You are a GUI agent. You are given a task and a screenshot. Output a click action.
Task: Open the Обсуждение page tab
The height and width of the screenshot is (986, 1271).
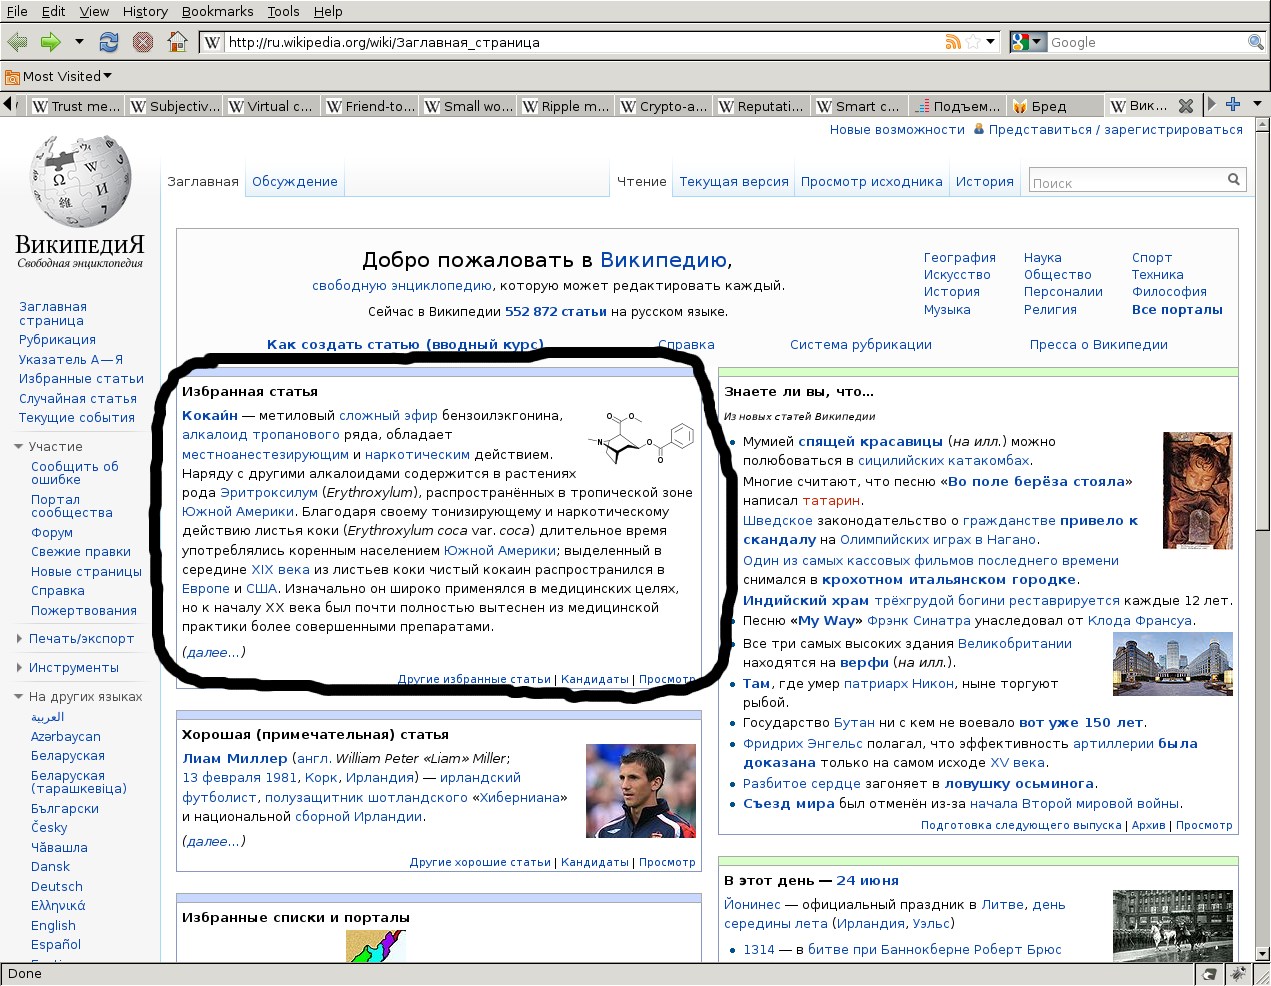tap(295, 181)
